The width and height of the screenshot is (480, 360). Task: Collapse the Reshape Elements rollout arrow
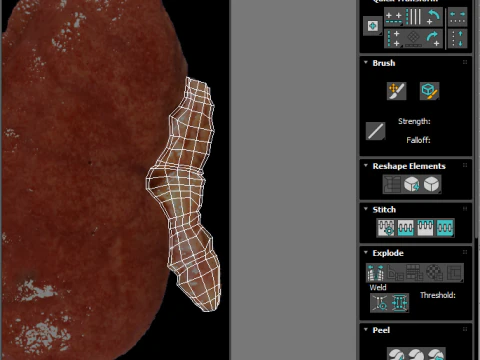click(366, 165)
